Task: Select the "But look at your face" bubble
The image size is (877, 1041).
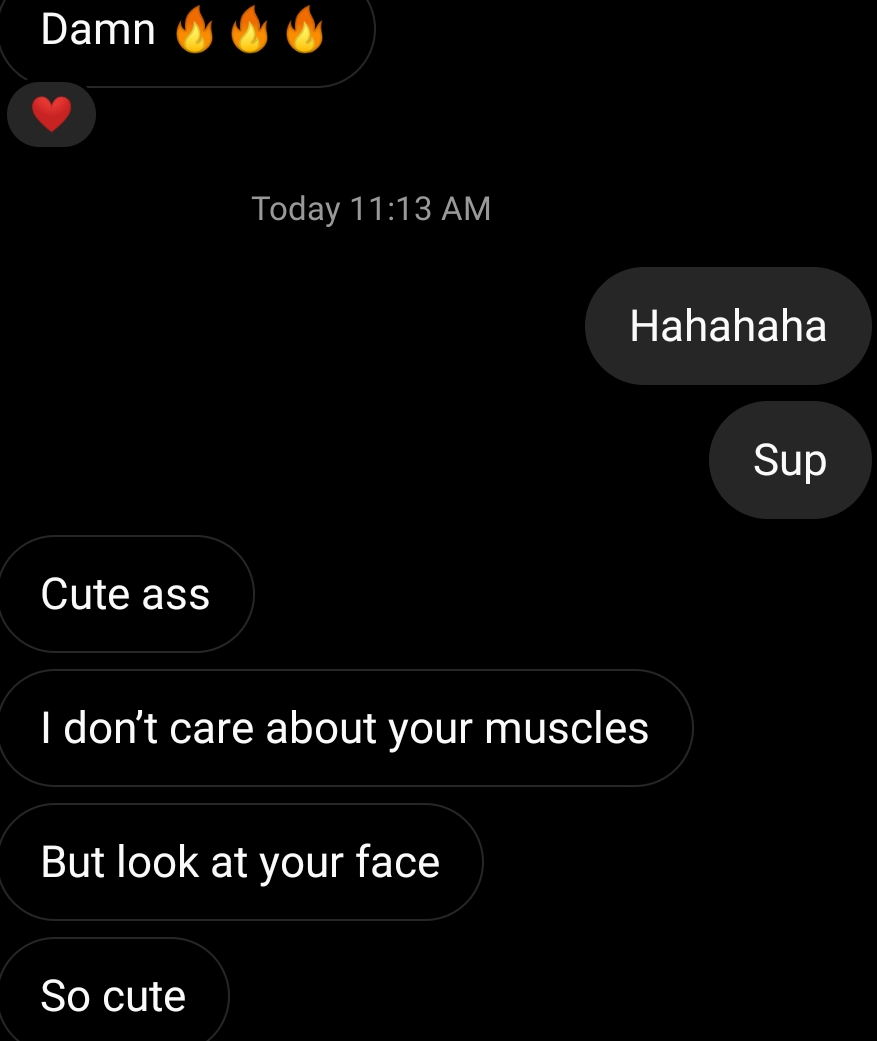Action: tap(241, 862)
